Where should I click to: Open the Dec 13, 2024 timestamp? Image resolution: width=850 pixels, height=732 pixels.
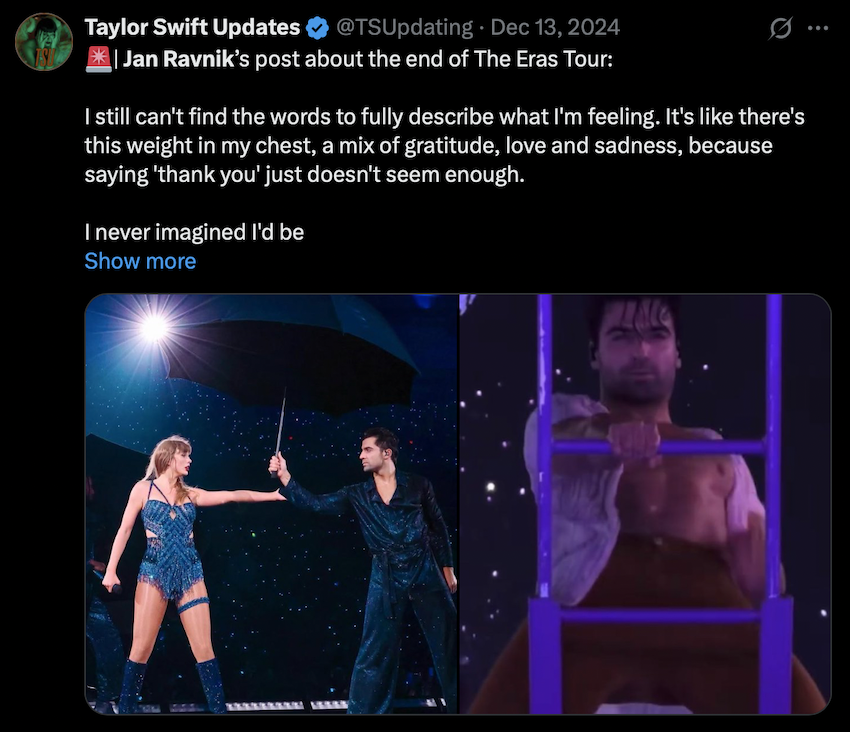(x=555, y=27)
